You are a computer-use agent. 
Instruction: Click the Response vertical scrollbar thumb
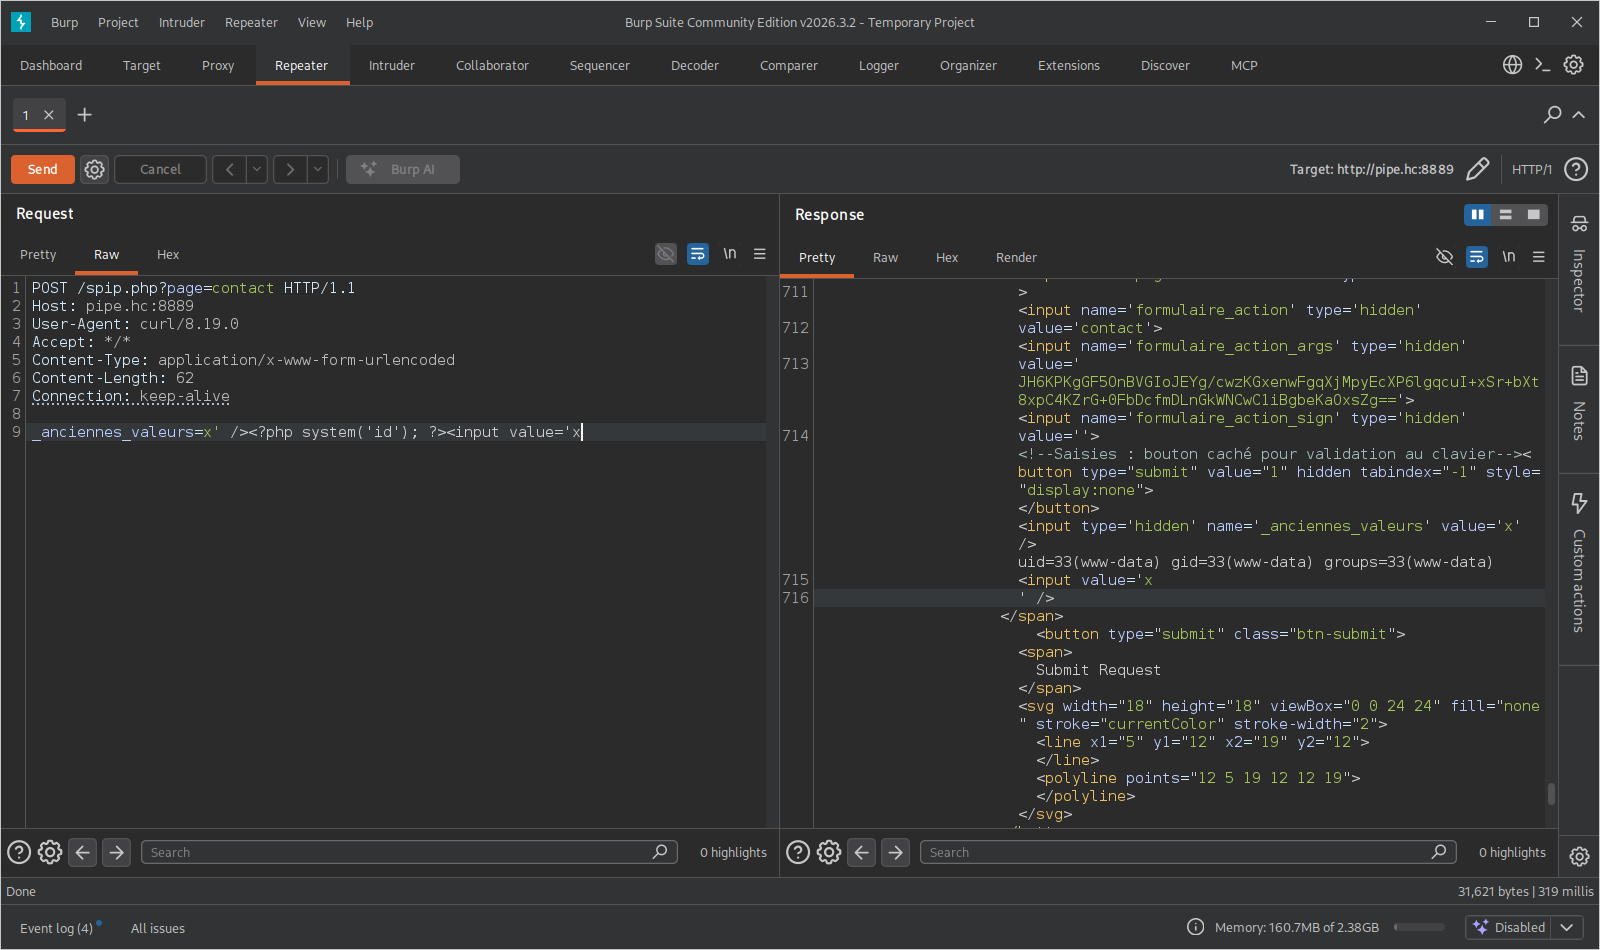point(1551,793)
